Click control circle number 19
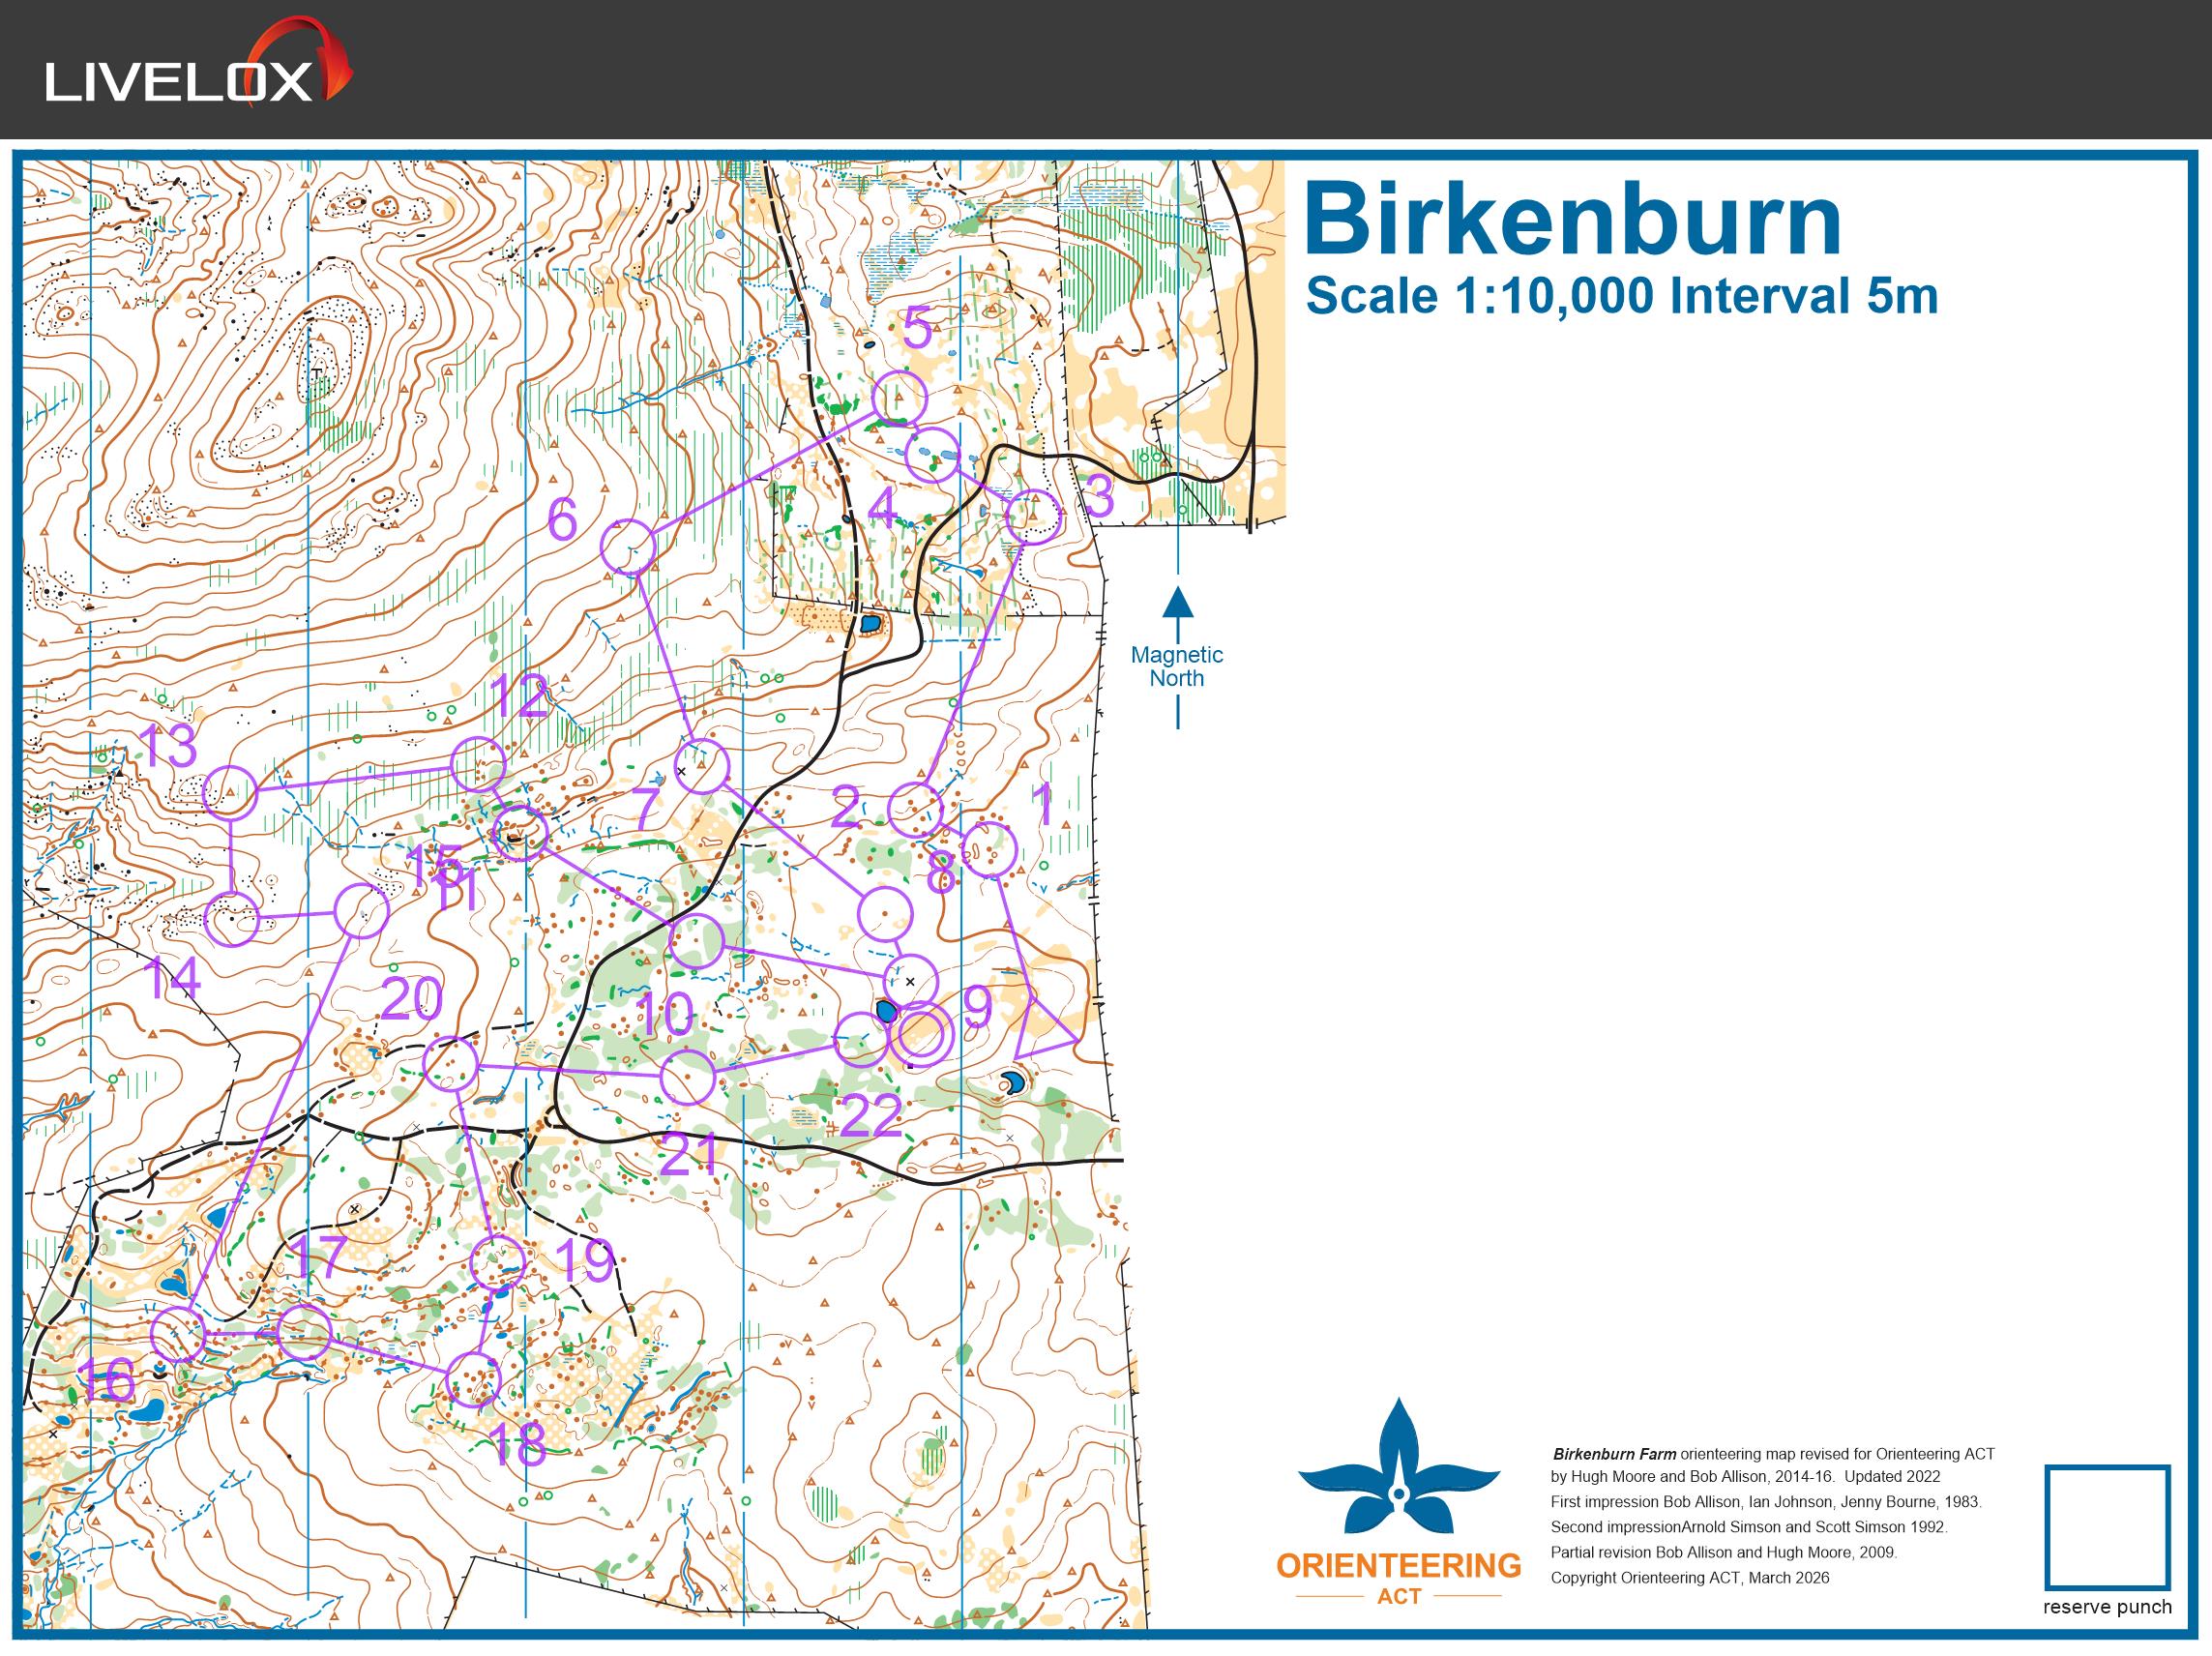This screenshot has height=1656, width=2212. 497,1262
